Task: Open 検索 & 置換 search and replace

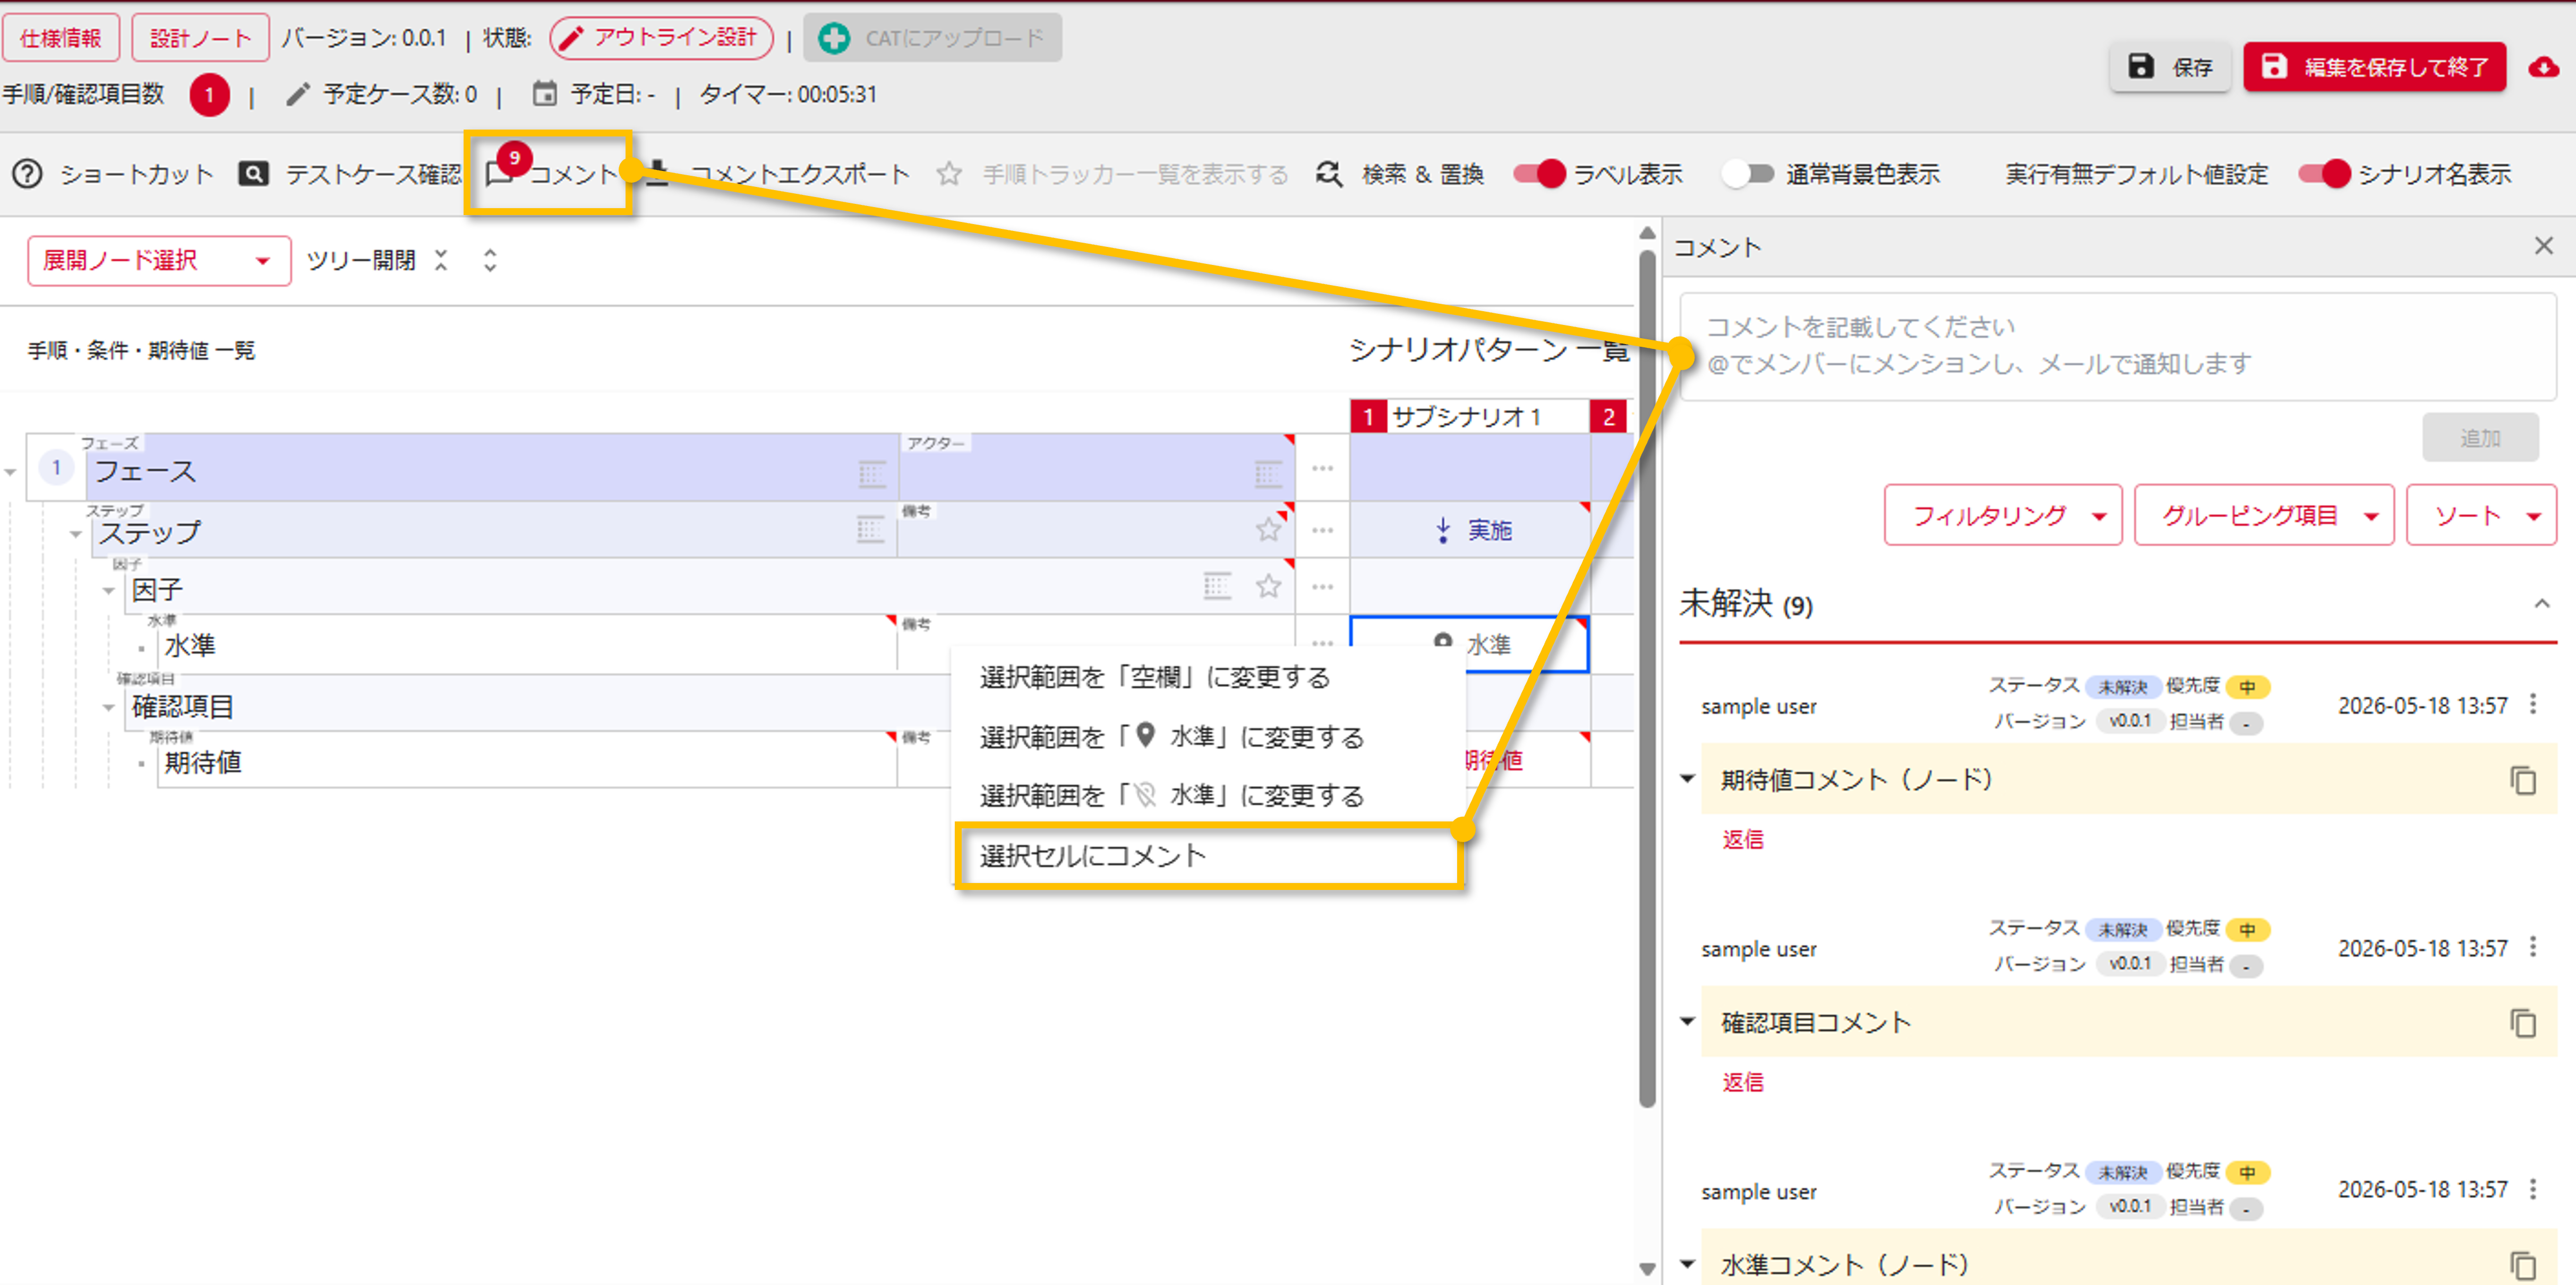Action: [x=1399, y=174]
